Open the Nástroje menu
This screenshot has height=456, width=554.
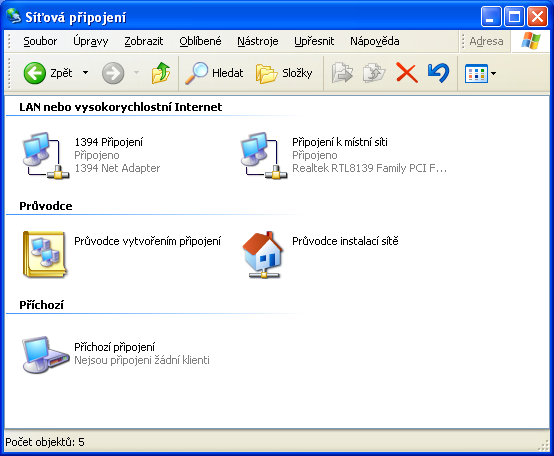pyautogui.click(x=258, y=41)
